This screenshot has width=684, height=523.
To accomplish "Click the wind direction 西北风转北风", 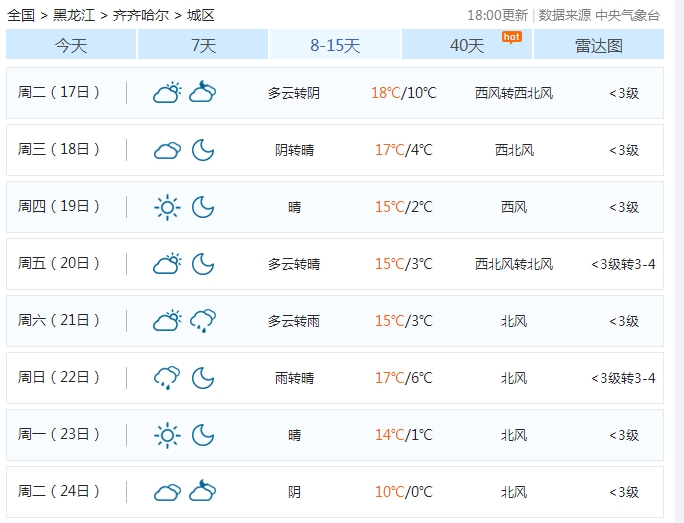I will click(x=514, y=264).
